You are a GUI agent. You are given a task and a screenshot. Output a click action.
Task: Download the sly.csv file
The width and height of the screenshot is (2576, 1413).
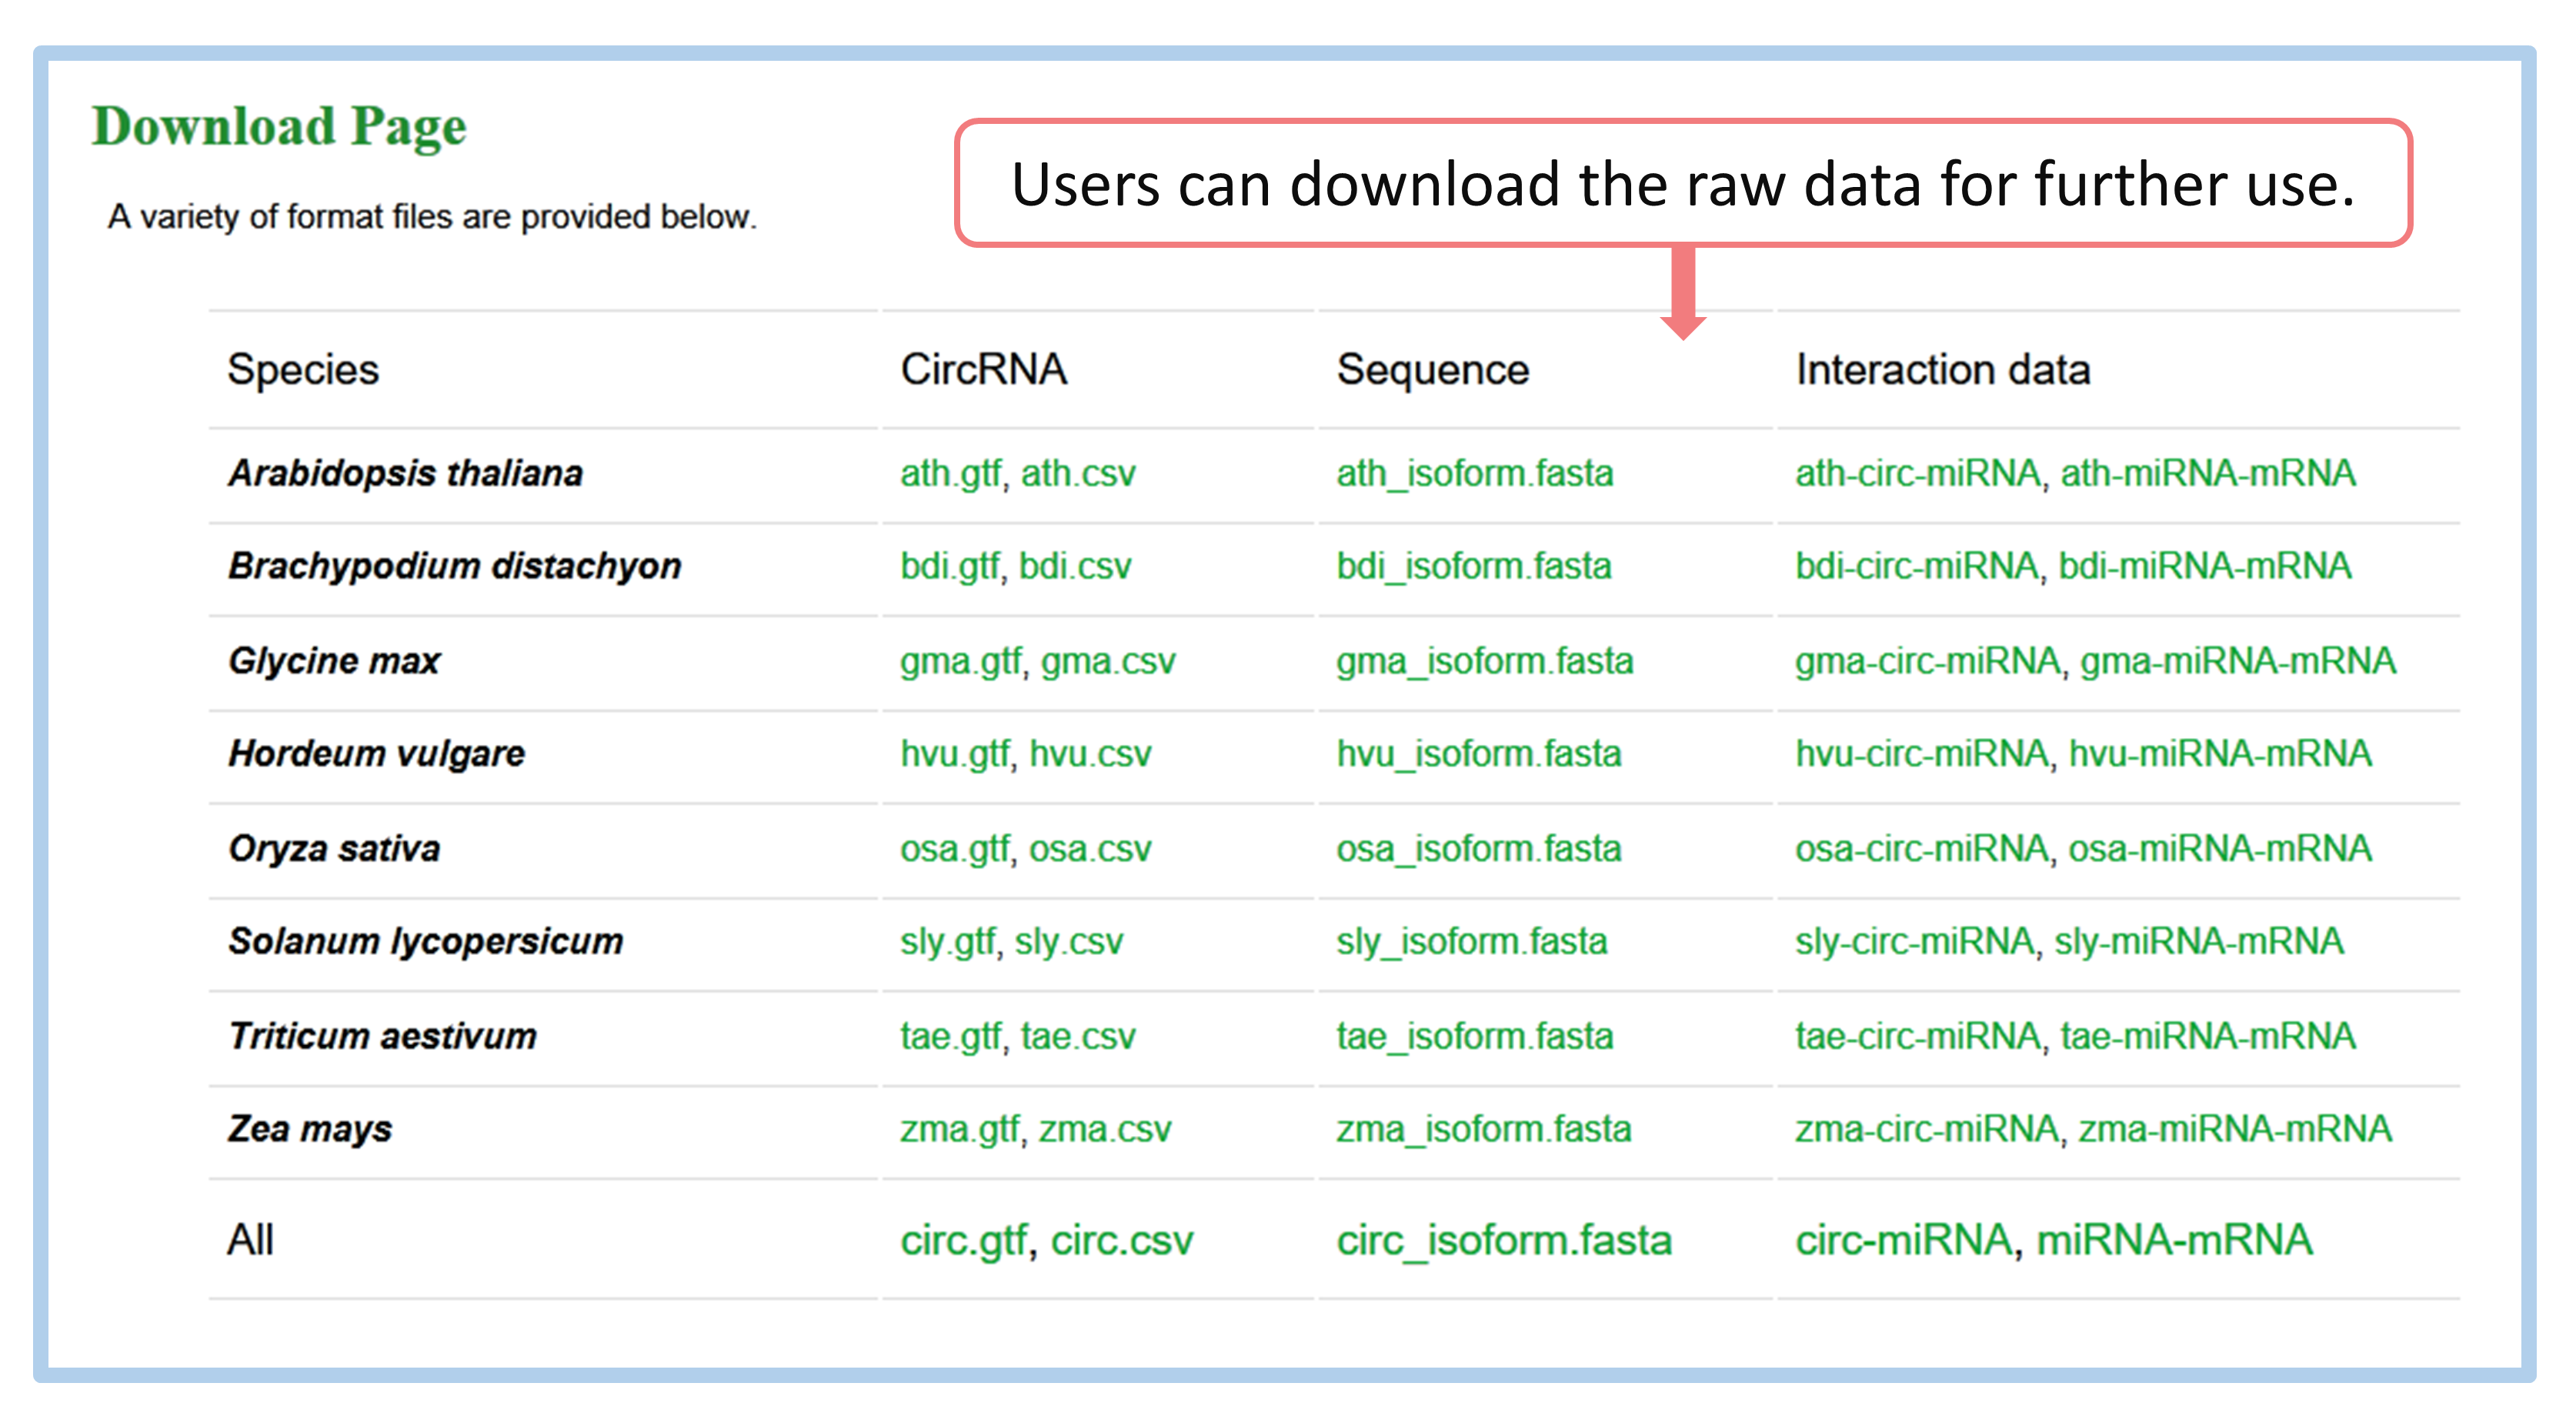point(1068,942)
